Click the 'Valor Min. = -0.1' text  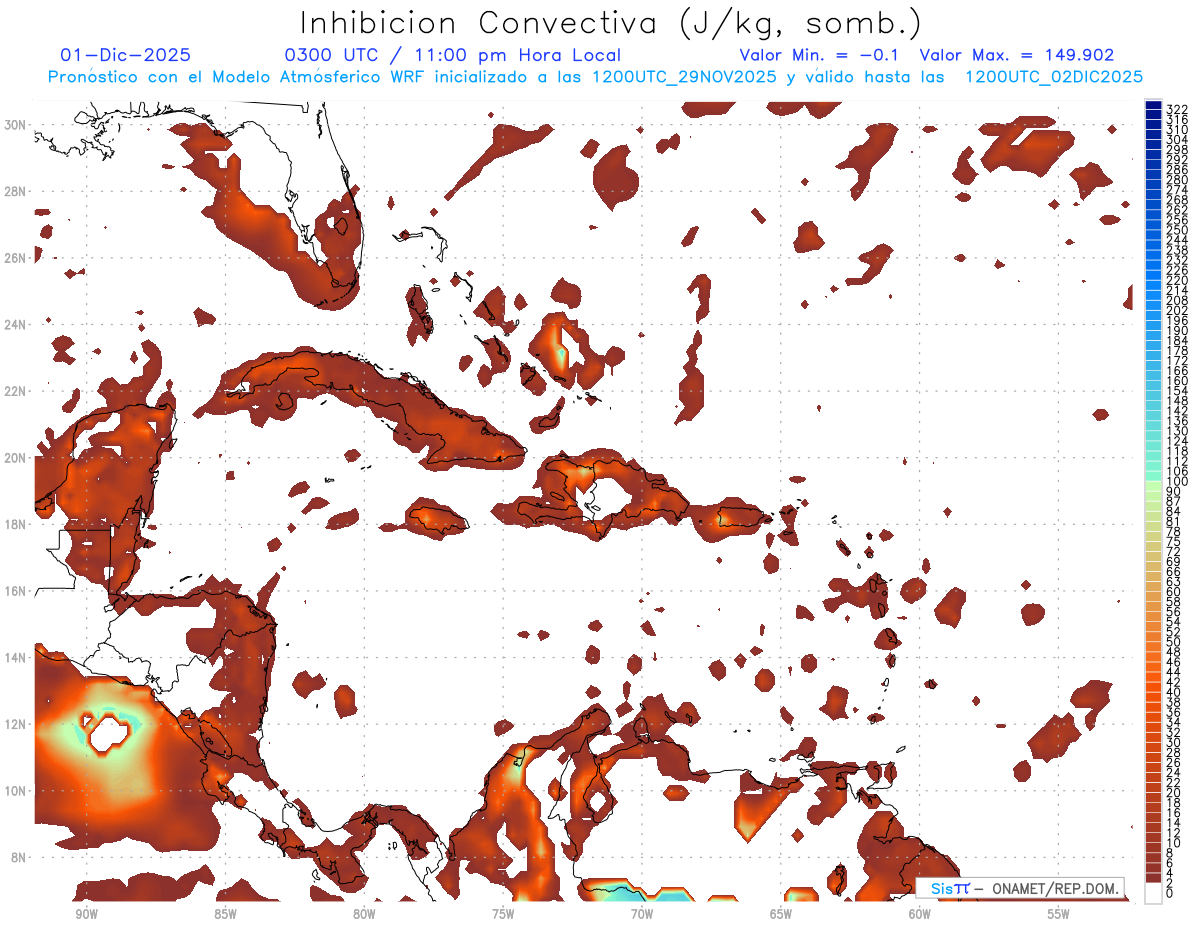pyautogui.click(x=819, y=56)
